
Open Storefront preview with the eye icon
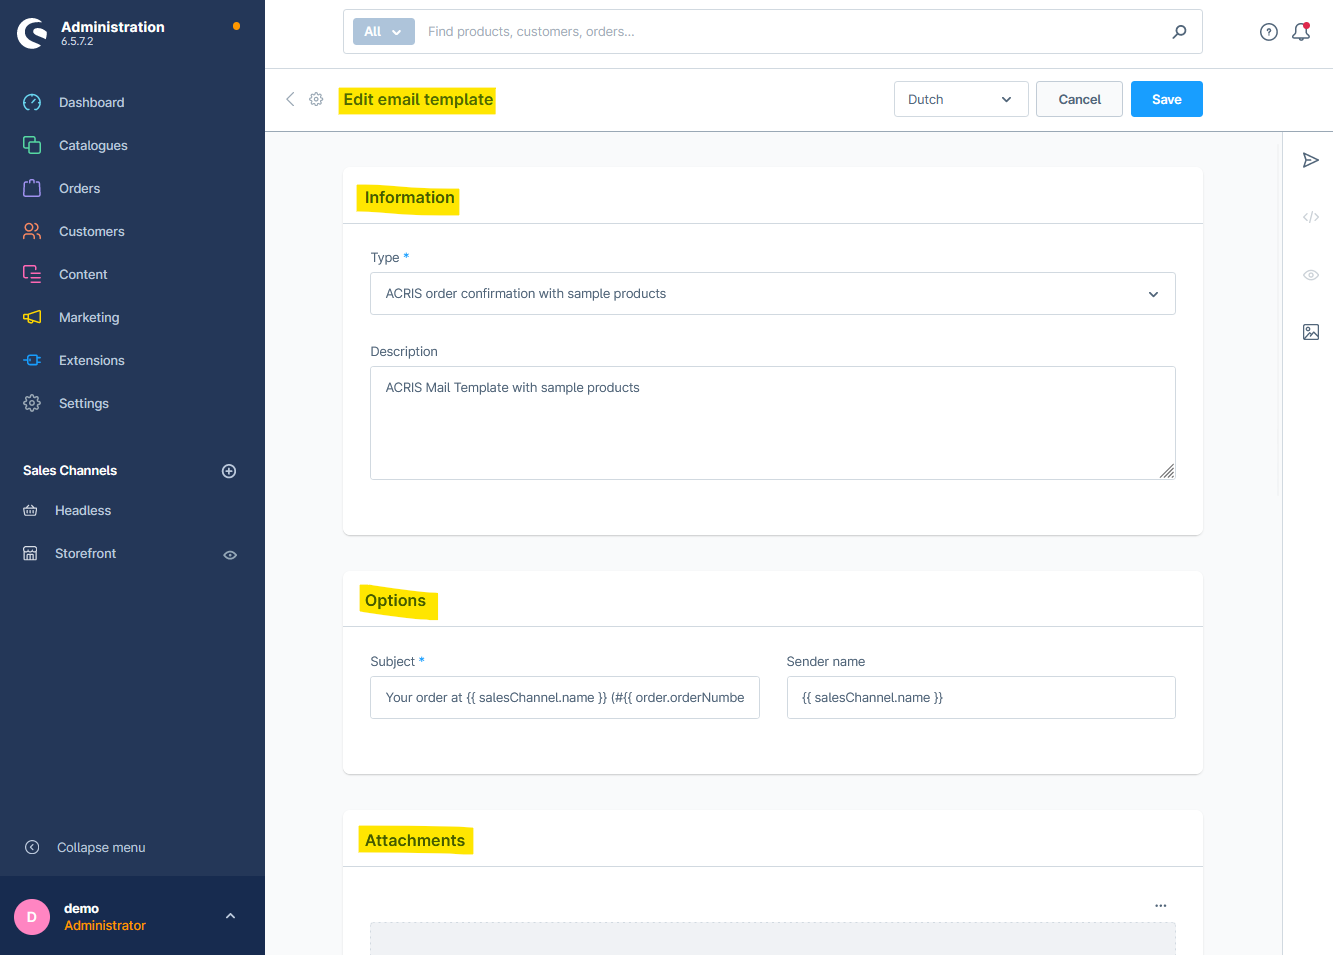230,554
